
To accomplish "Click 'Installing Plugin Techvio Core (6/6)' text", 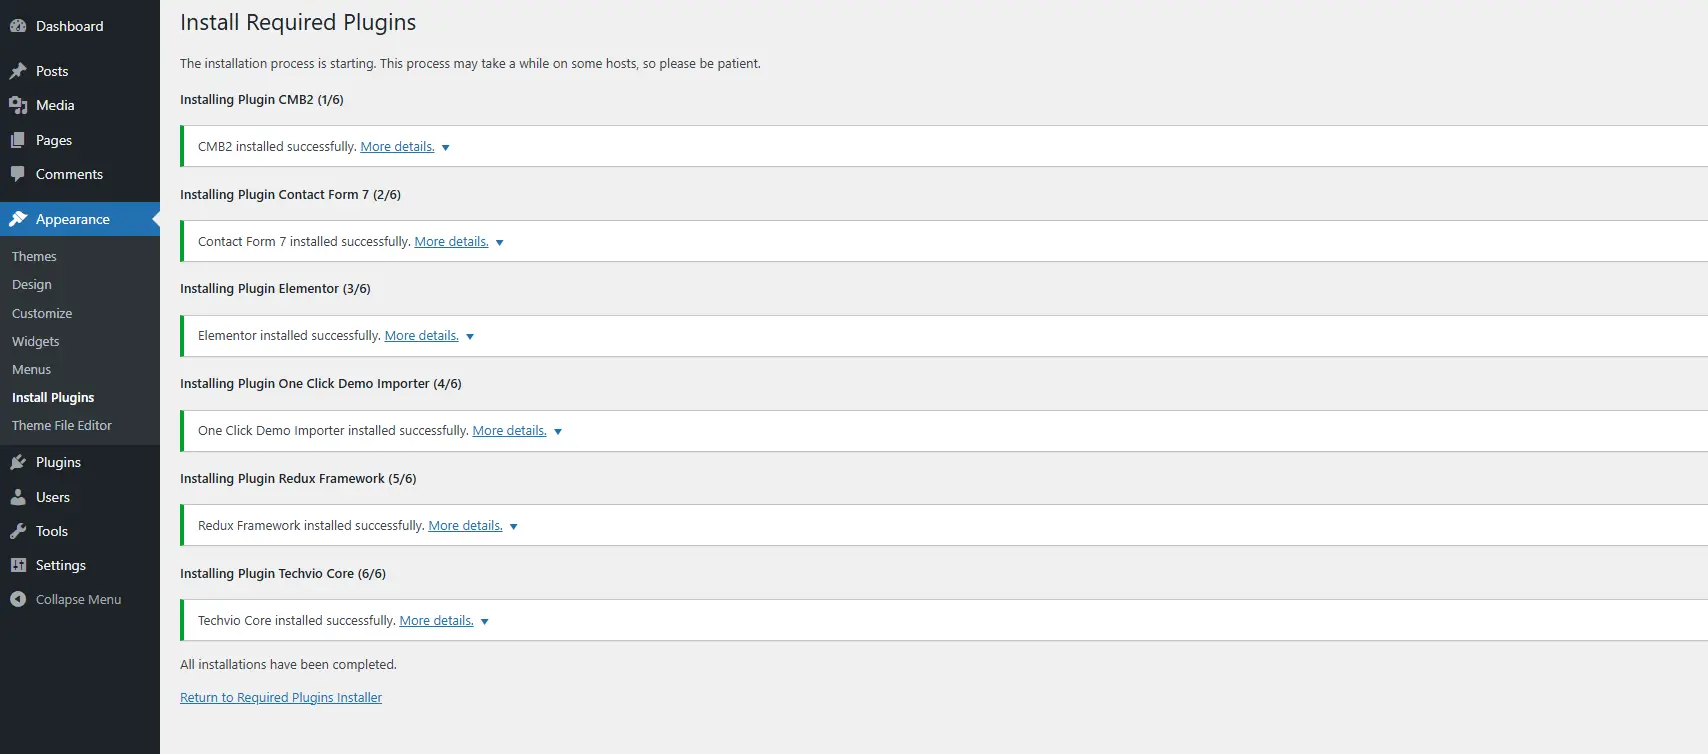I will 283,573.
